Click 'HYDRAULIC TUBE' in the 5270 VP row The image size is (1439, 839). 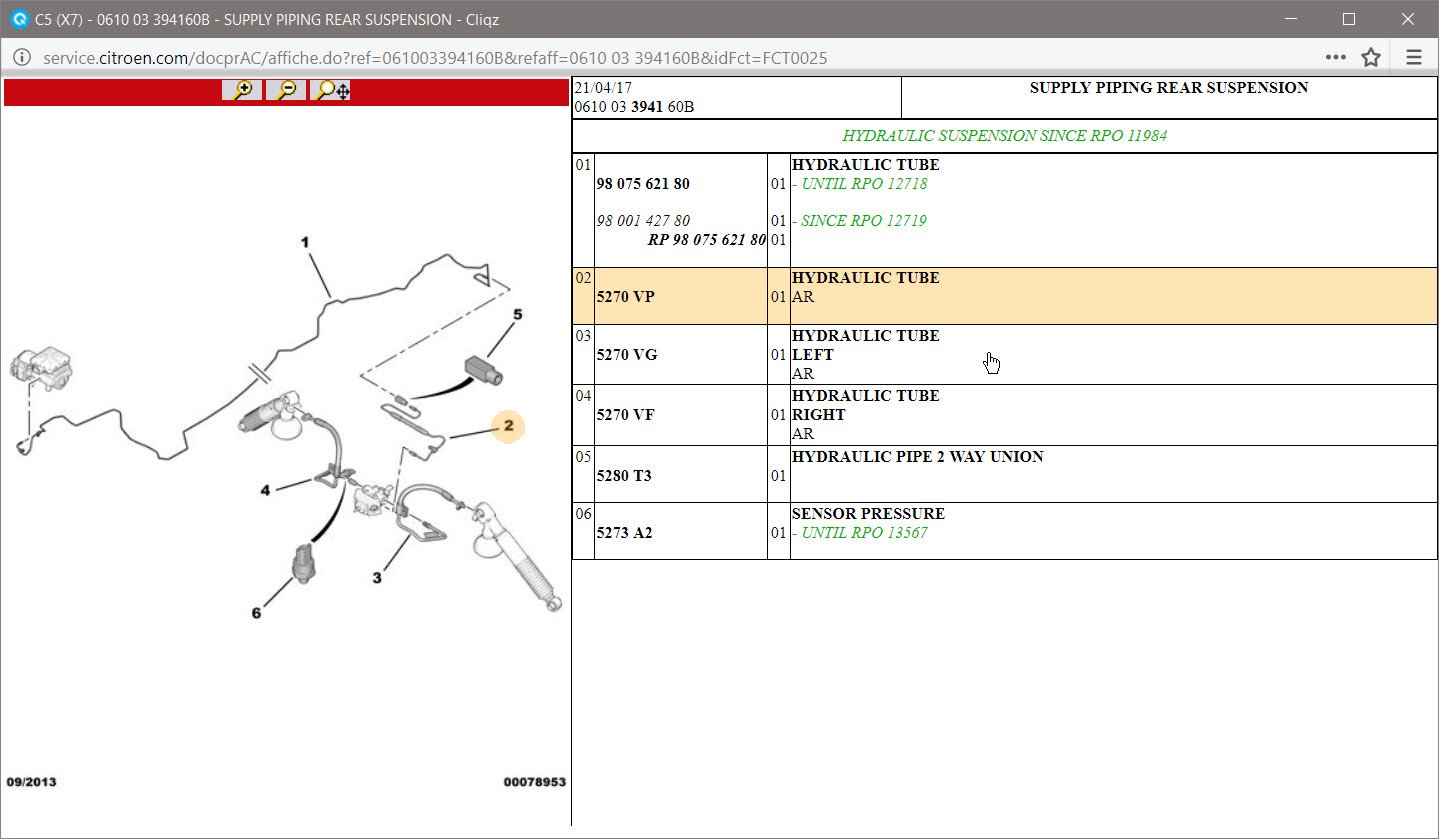click(x=866, y=278)
